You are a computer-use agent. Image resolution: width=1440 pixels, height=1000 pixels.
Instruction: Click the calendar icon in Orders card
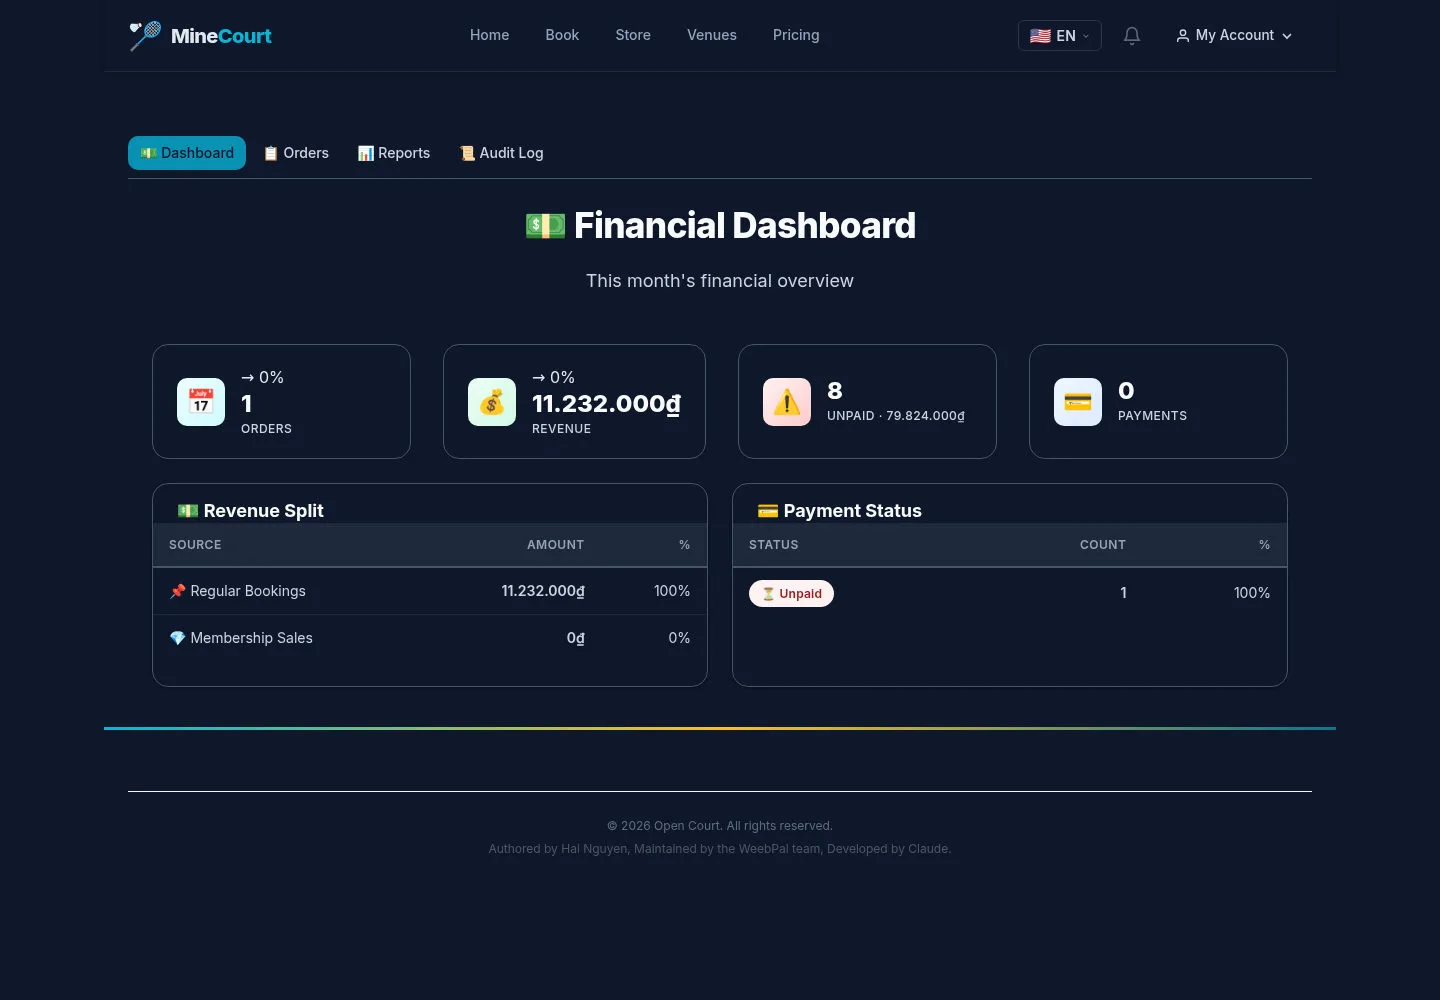[201, 402]
